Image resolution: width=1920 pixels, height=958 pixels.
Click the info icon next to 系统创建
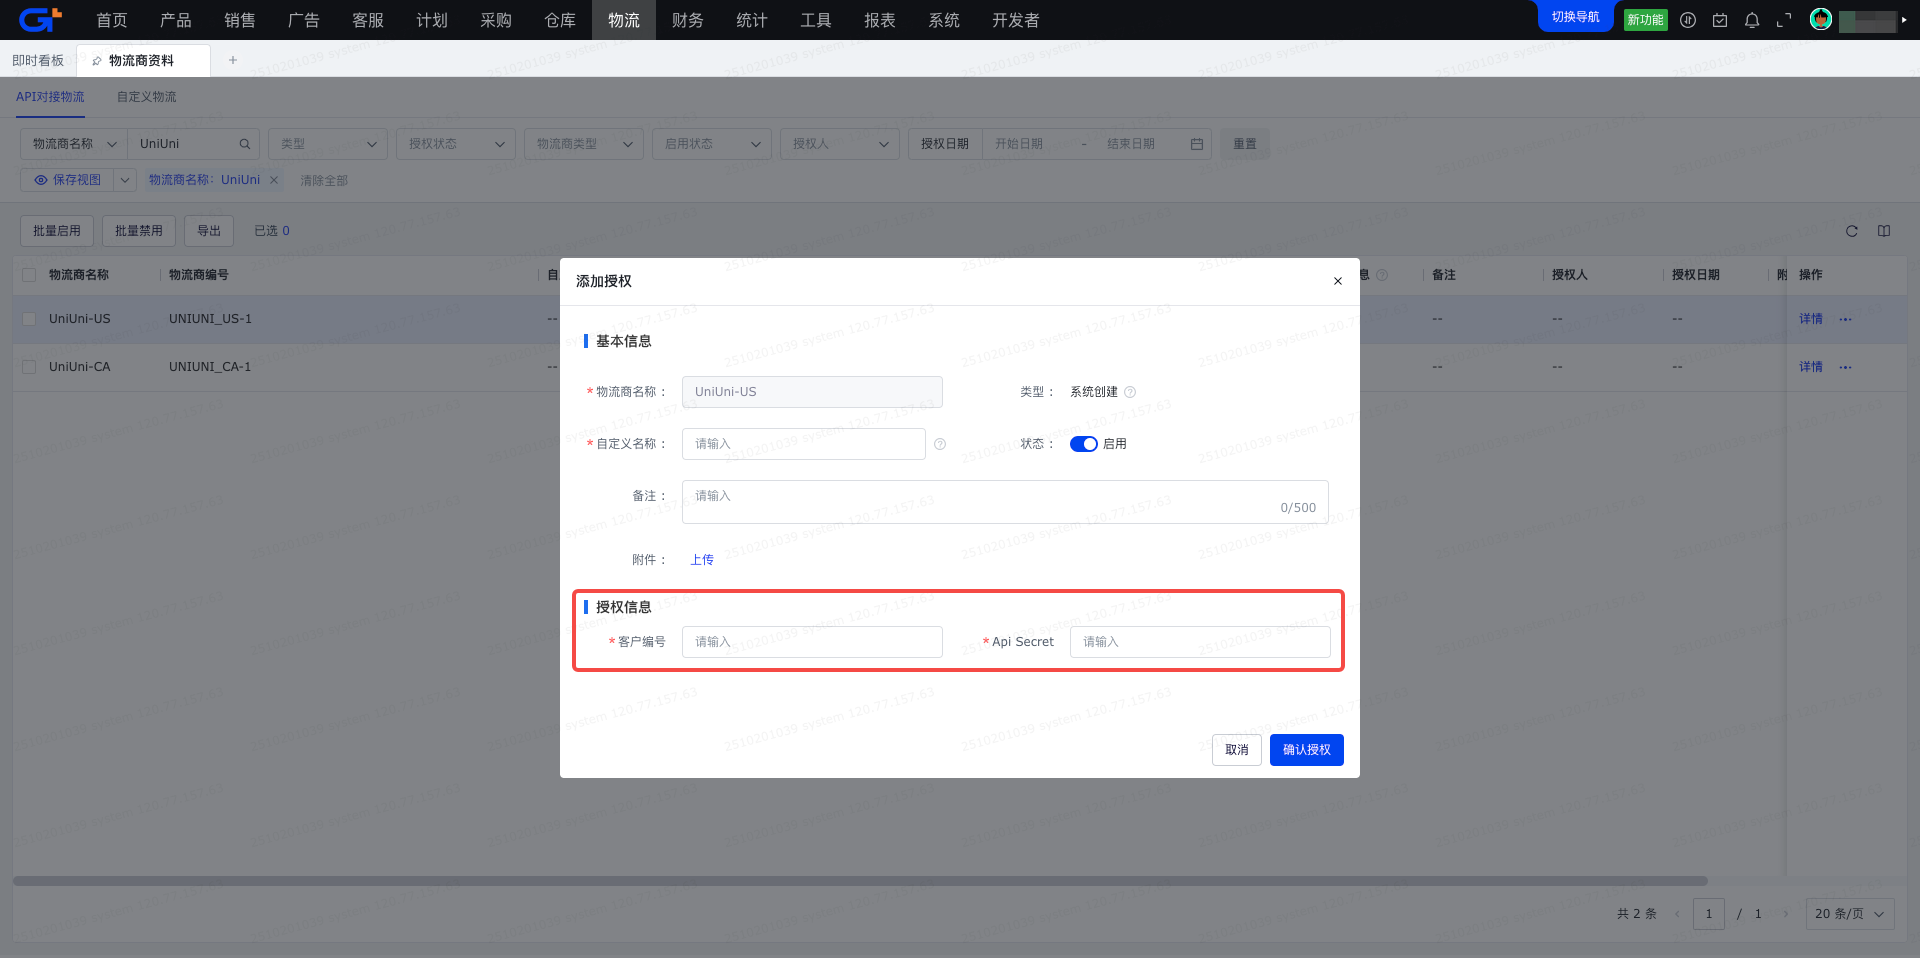(x=1130, y=392)
